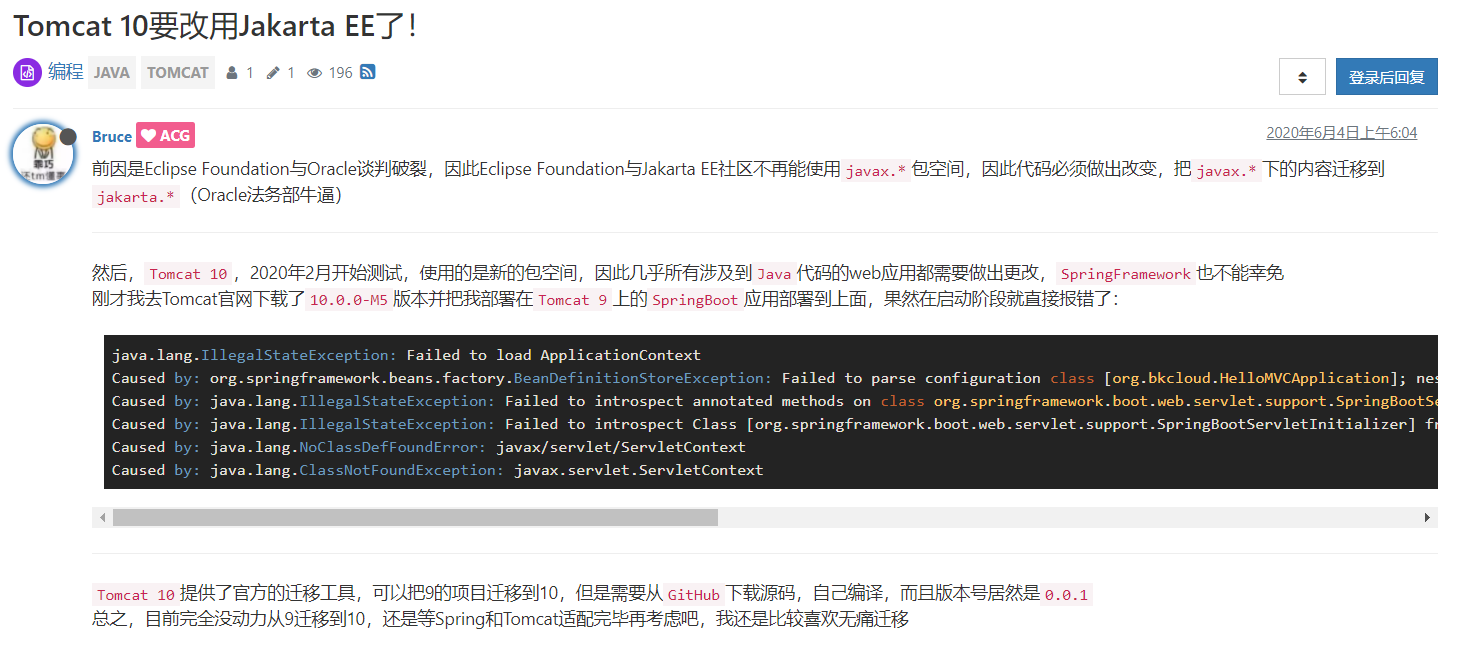Click the eye icon beside 196 views
1464x649 pixels.
coord(314,73)
